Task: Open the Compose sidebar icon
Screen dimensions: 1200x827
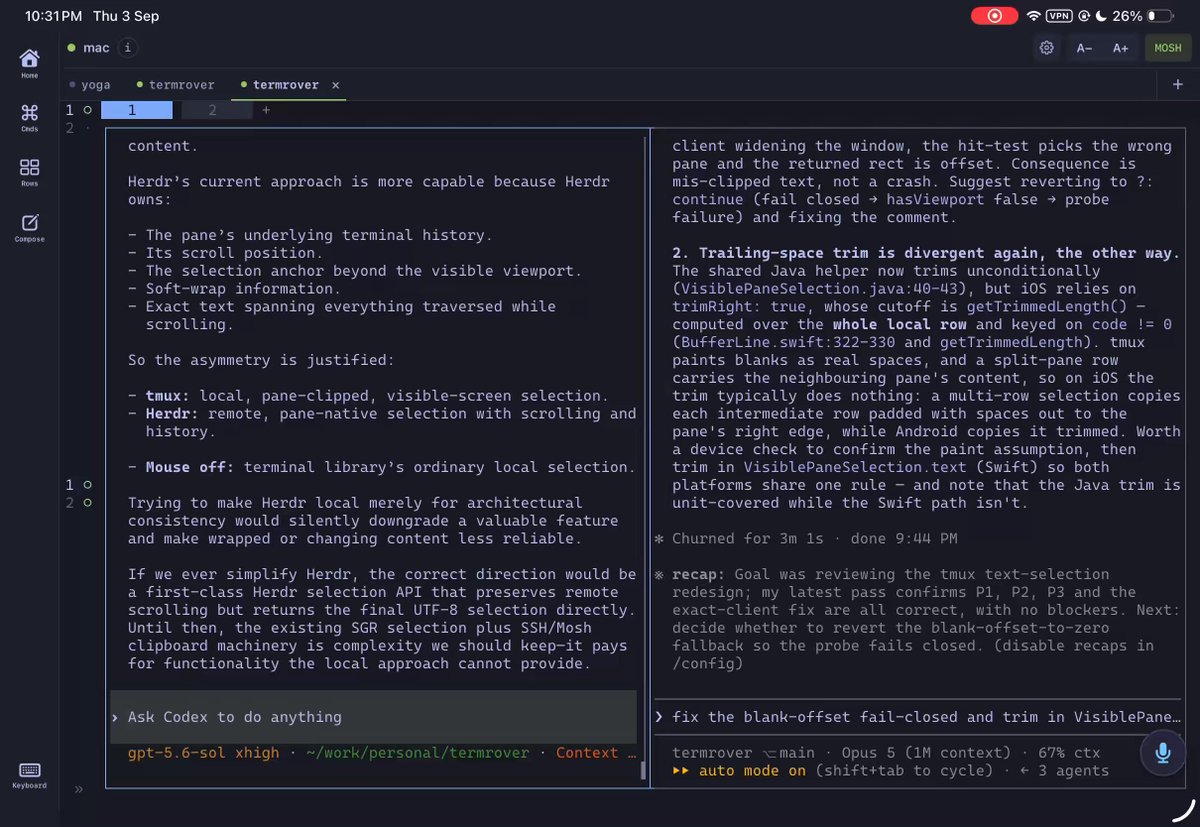Action: (x=30, y=228)
